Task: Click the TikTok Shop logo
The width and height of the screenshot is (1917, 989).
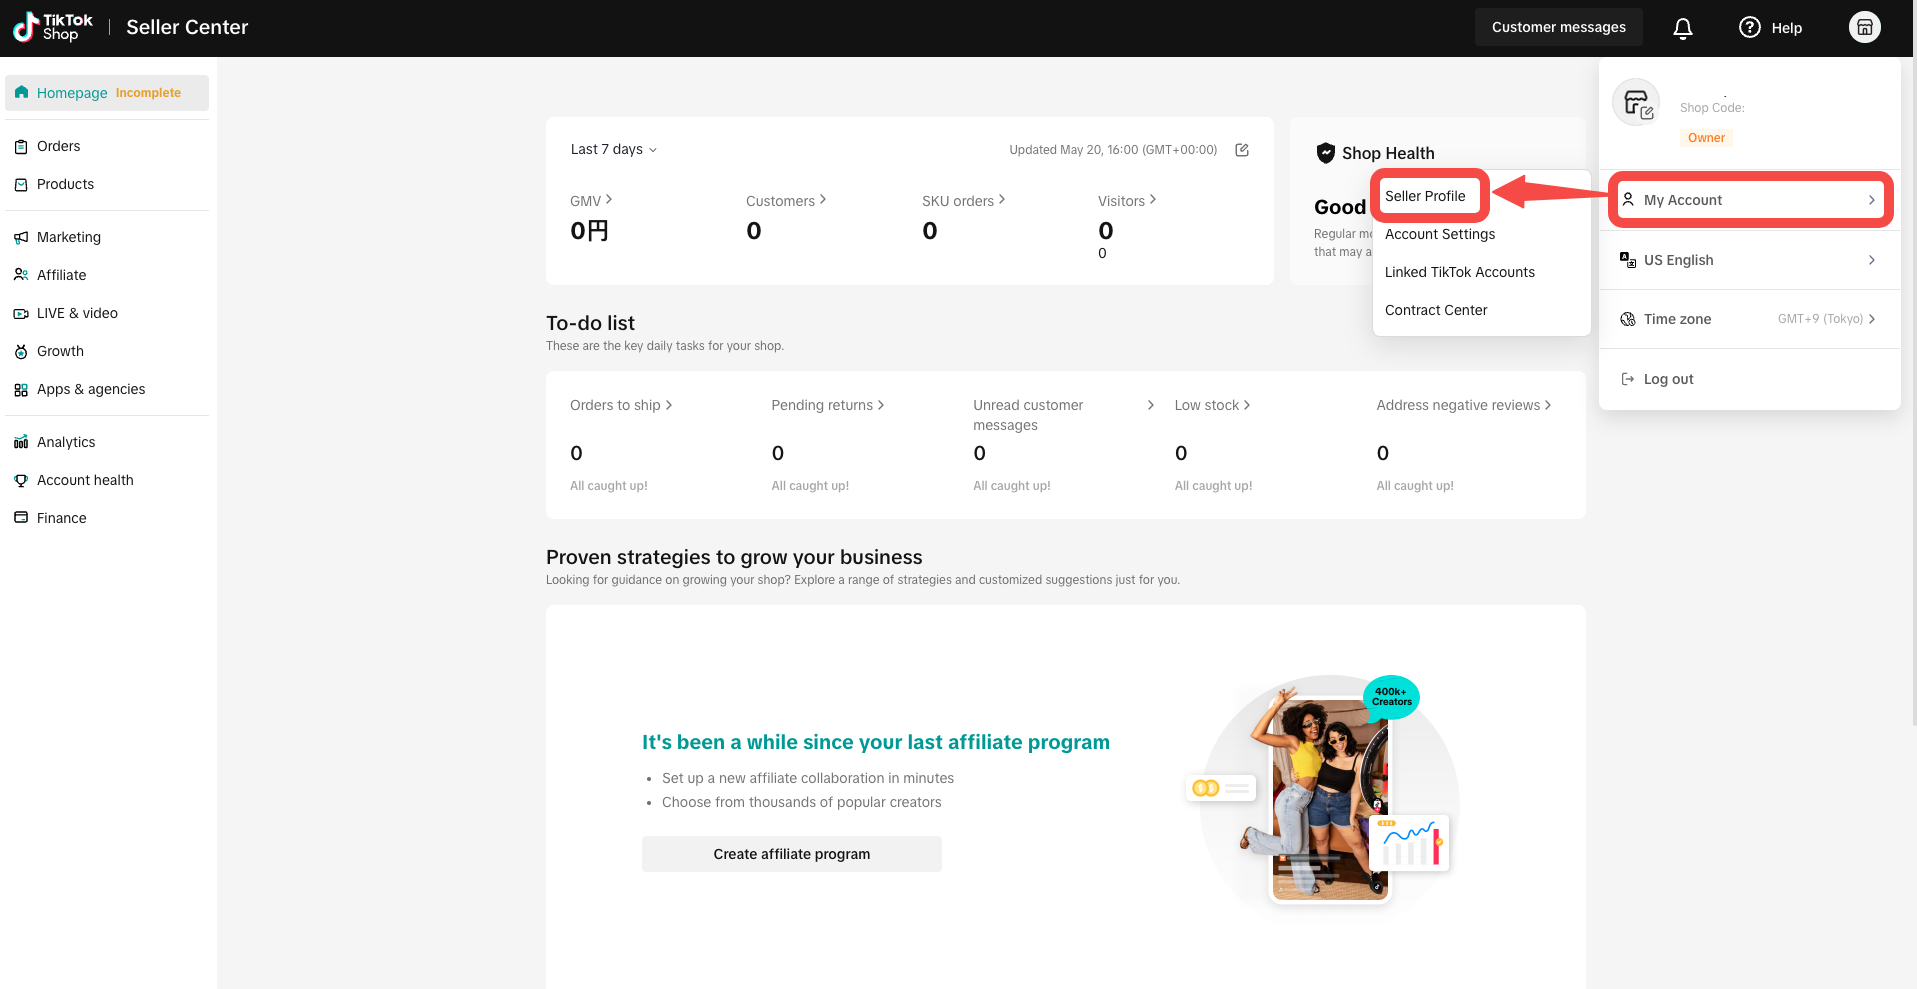Action: click(53, 27)
